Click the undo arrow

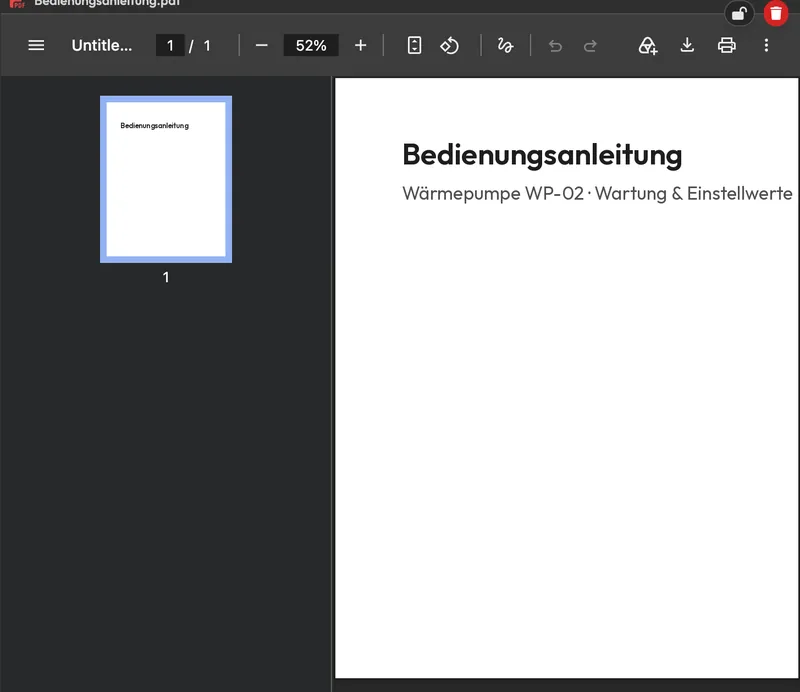click(x=555, y=46)
